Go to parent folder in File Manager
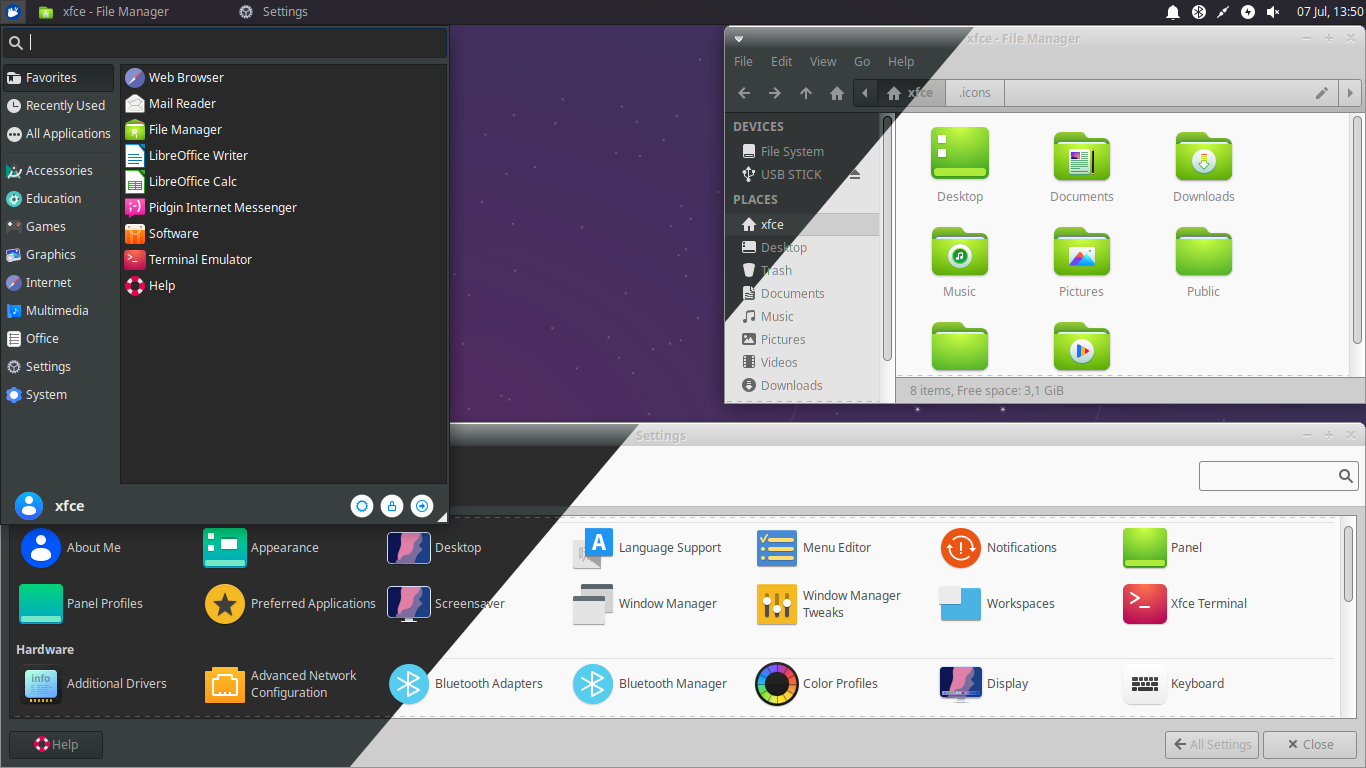 coord(806,93)
